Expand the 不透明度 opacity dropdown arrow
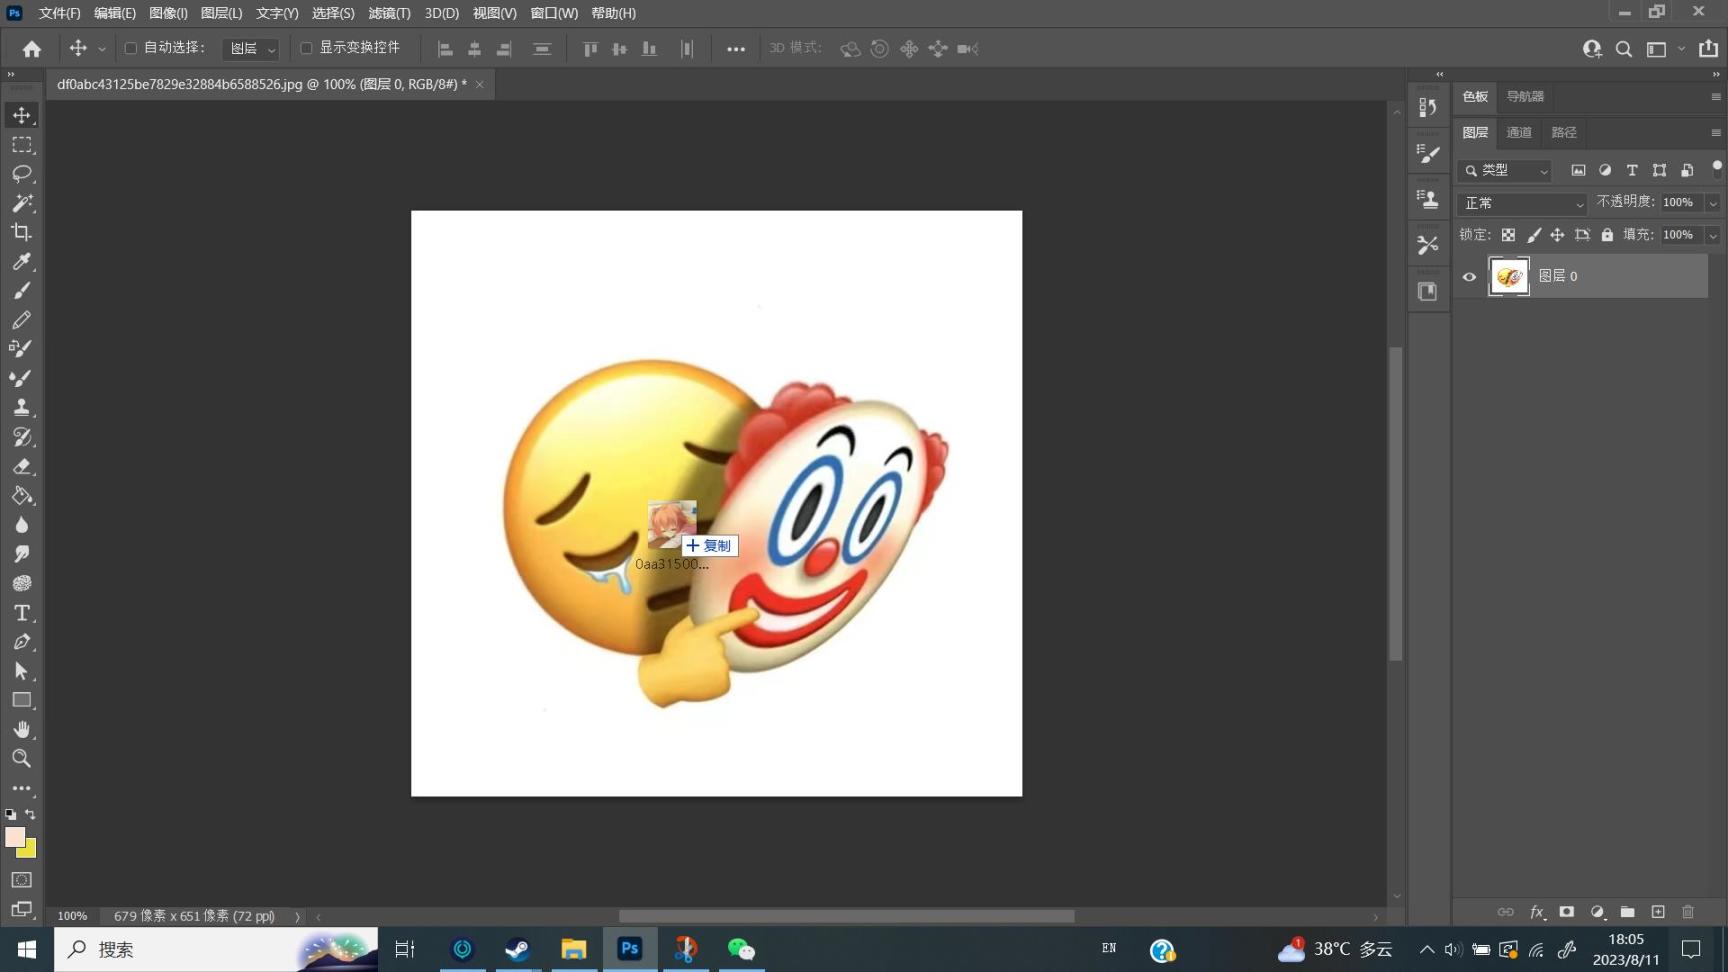Screen dimensions: 1728x972 [1712, 203]
